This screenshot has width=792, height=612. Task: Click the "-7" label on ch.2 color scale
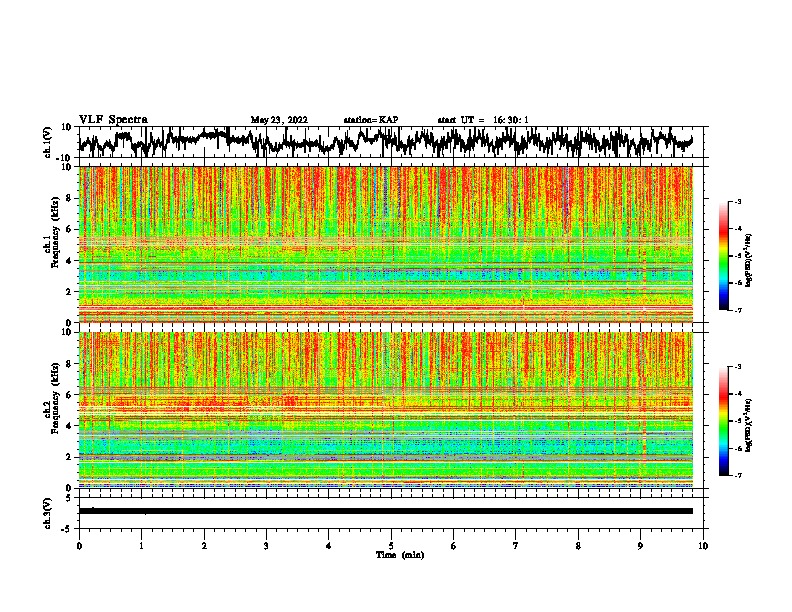click(737, 476)
